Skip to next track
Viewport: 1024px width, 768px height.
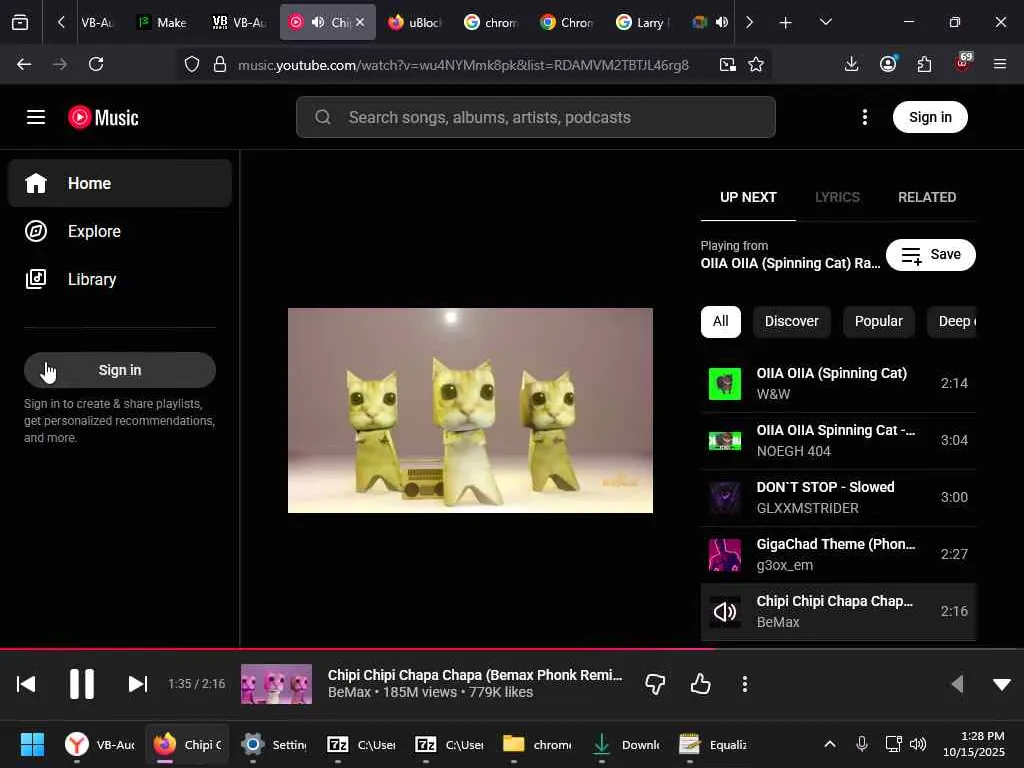138,684
